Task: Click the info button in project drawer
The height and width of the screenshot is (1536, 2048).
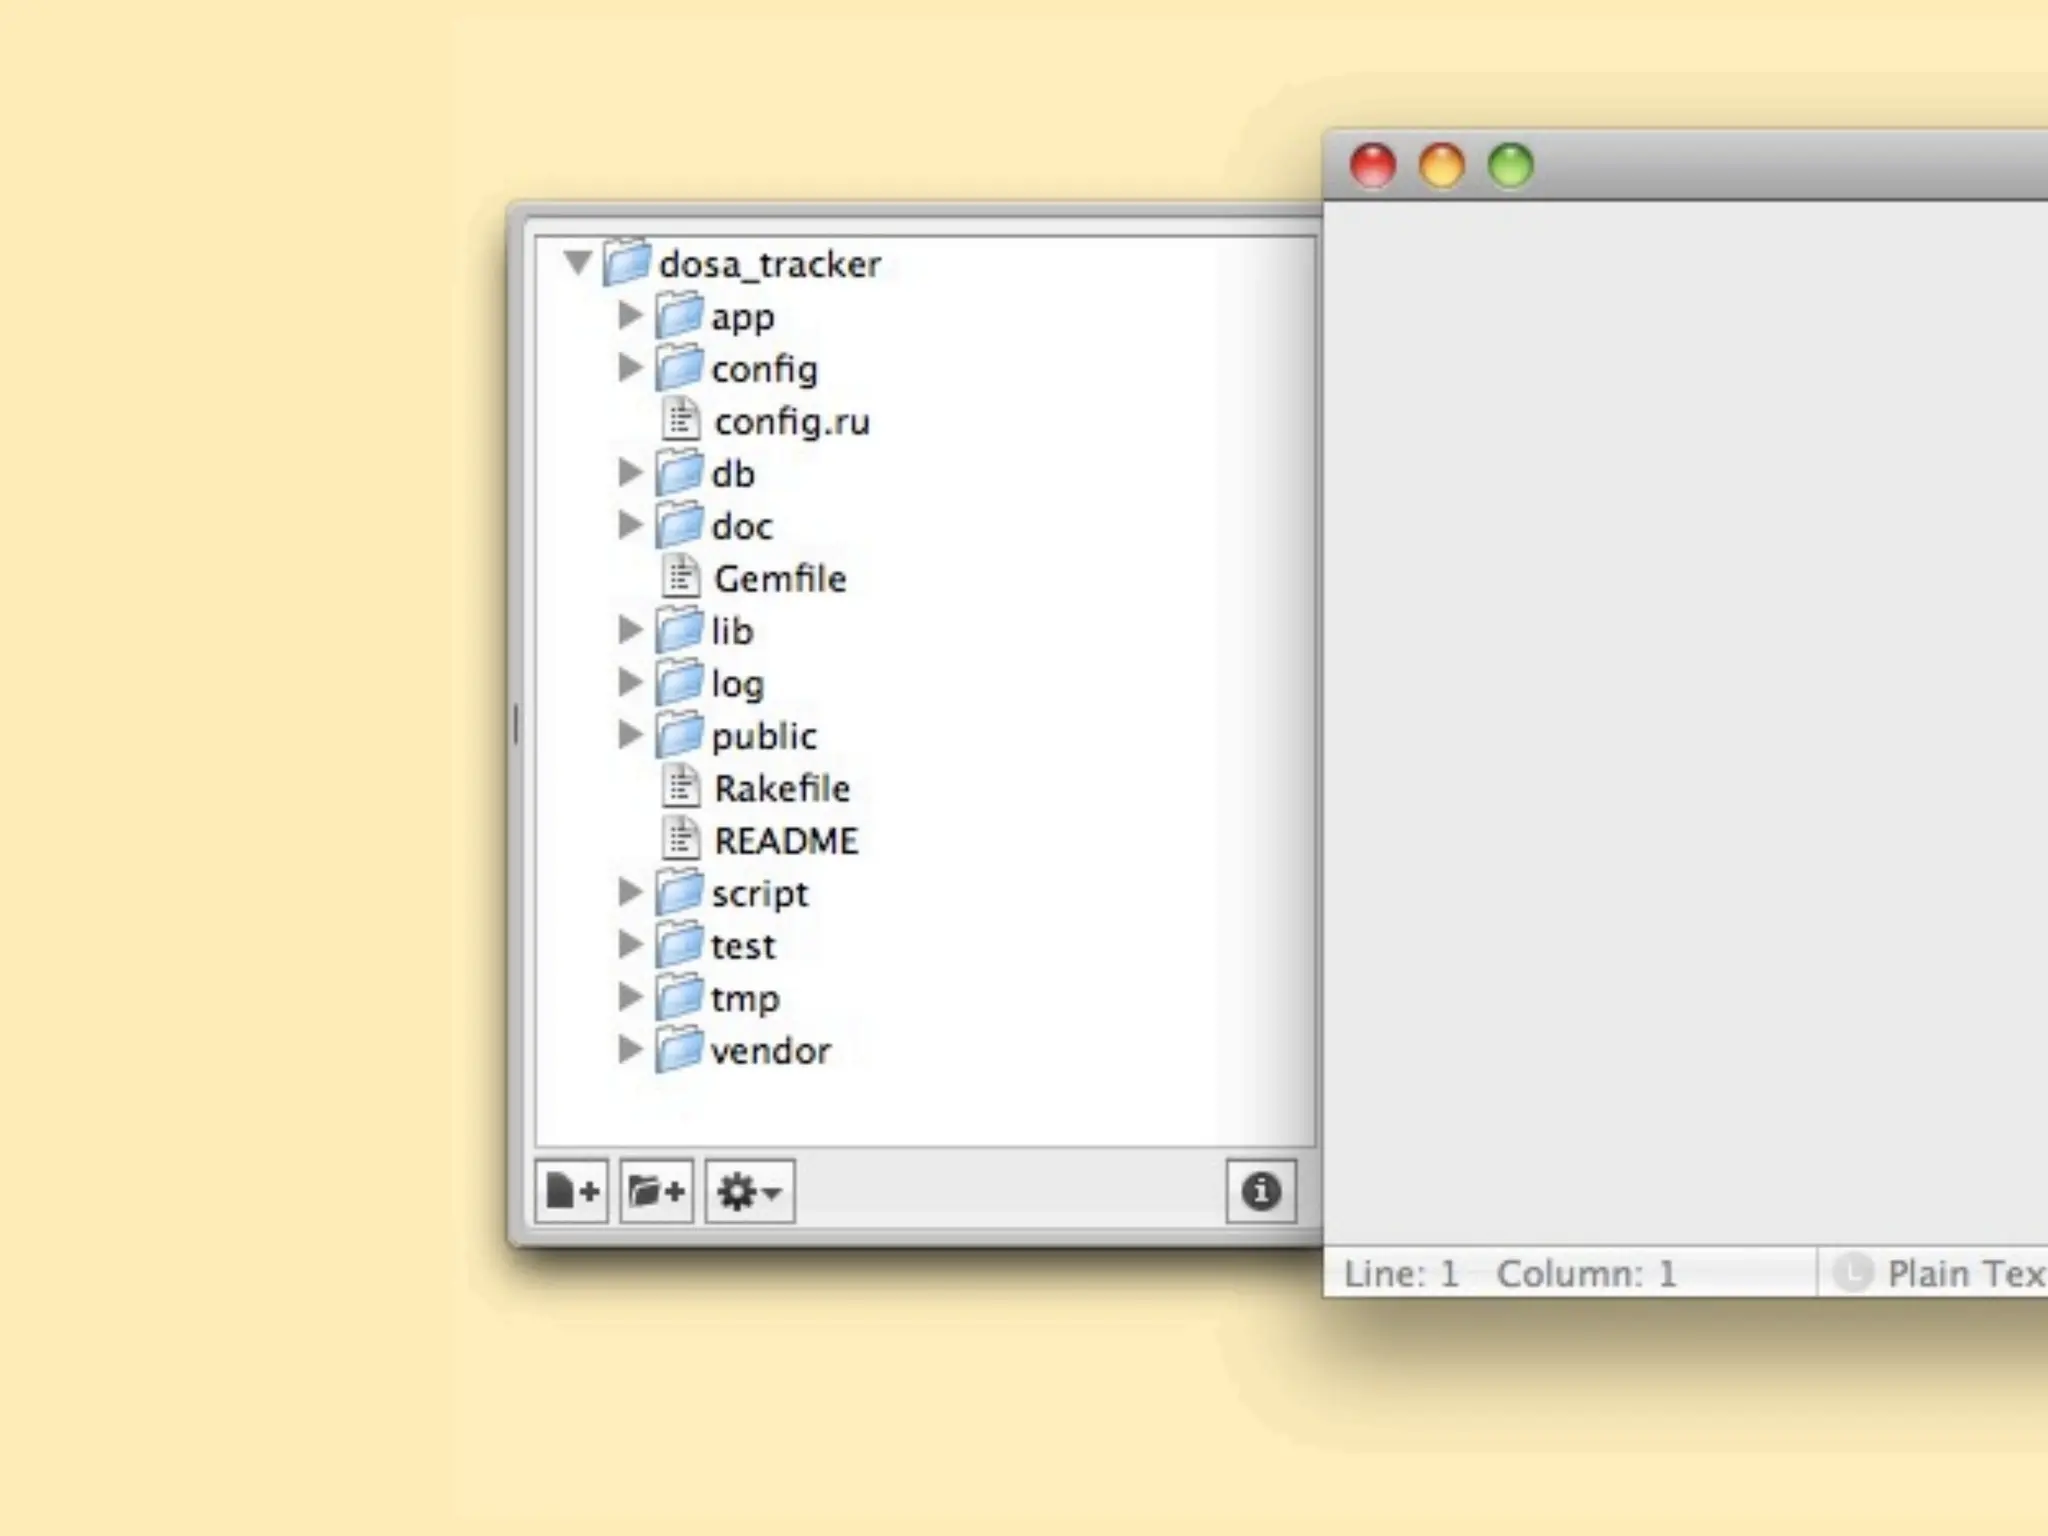Action: click(1260, 1191)
